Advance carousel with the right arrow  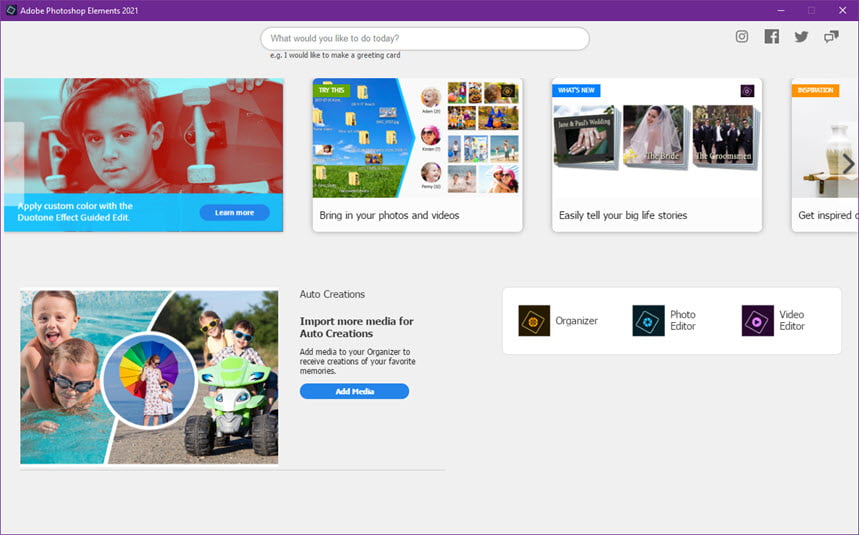[848, 163]
